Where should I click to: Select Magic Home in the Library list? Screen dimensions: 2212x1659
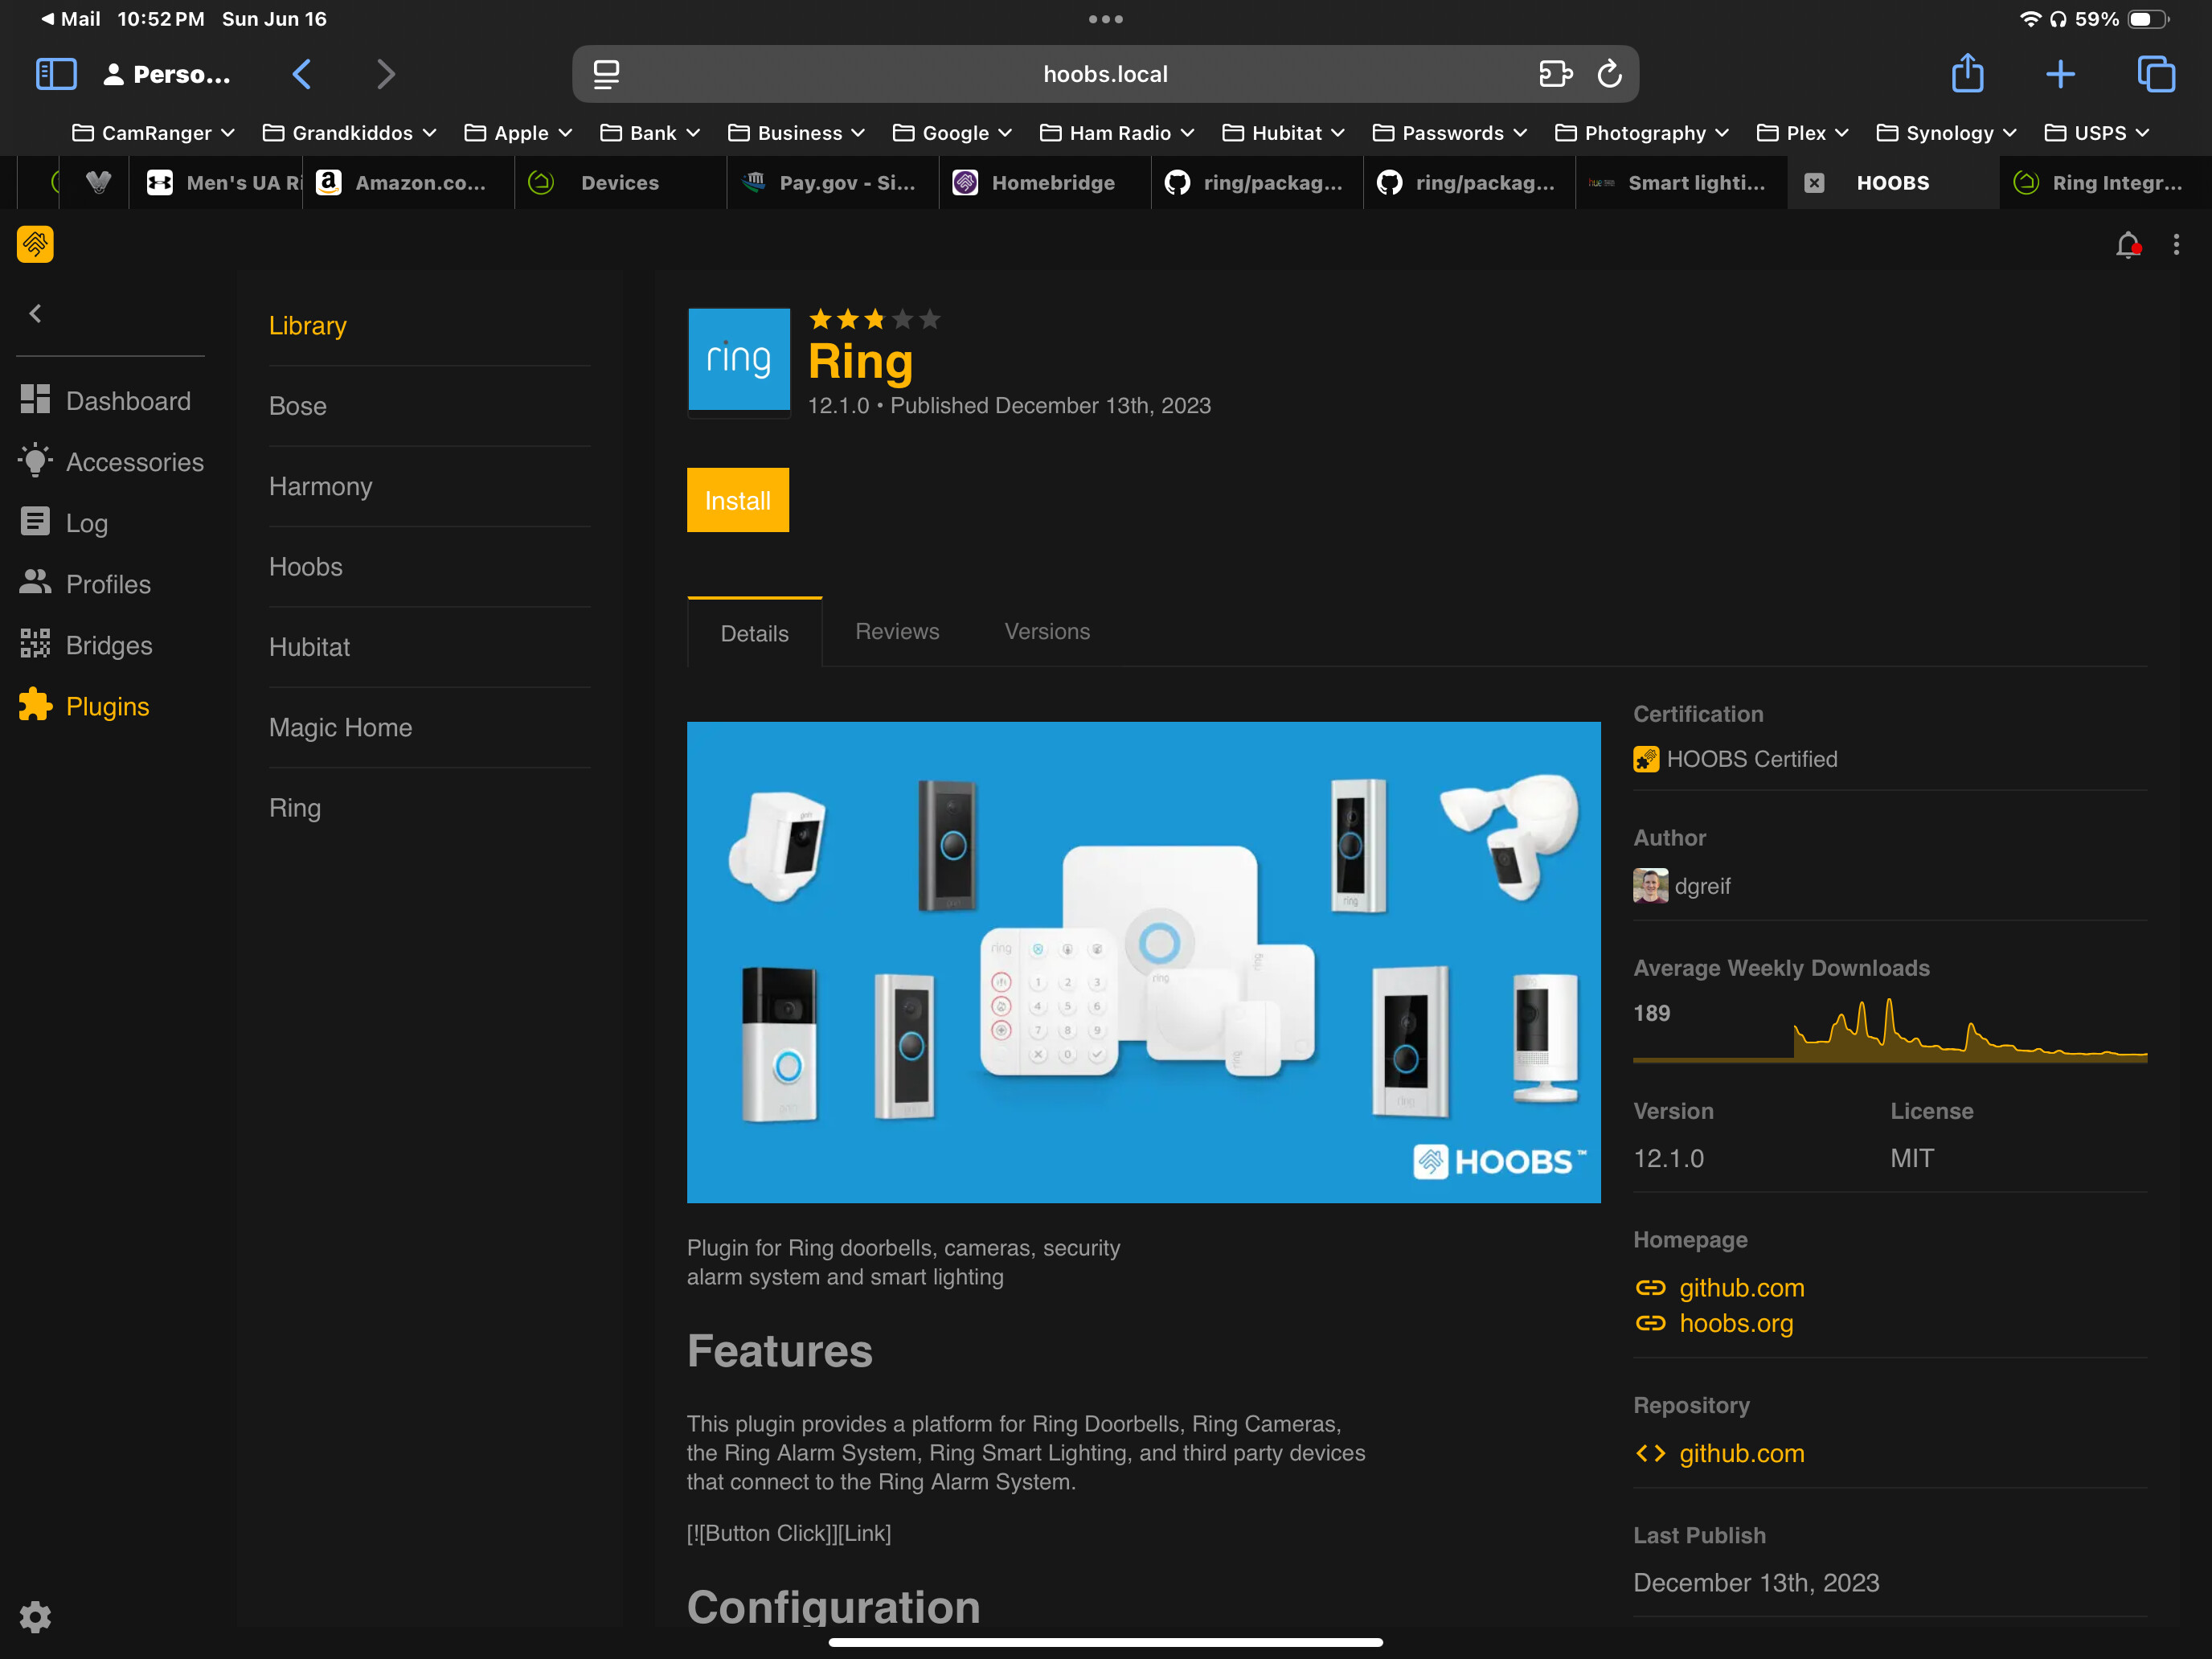(340, 727)
